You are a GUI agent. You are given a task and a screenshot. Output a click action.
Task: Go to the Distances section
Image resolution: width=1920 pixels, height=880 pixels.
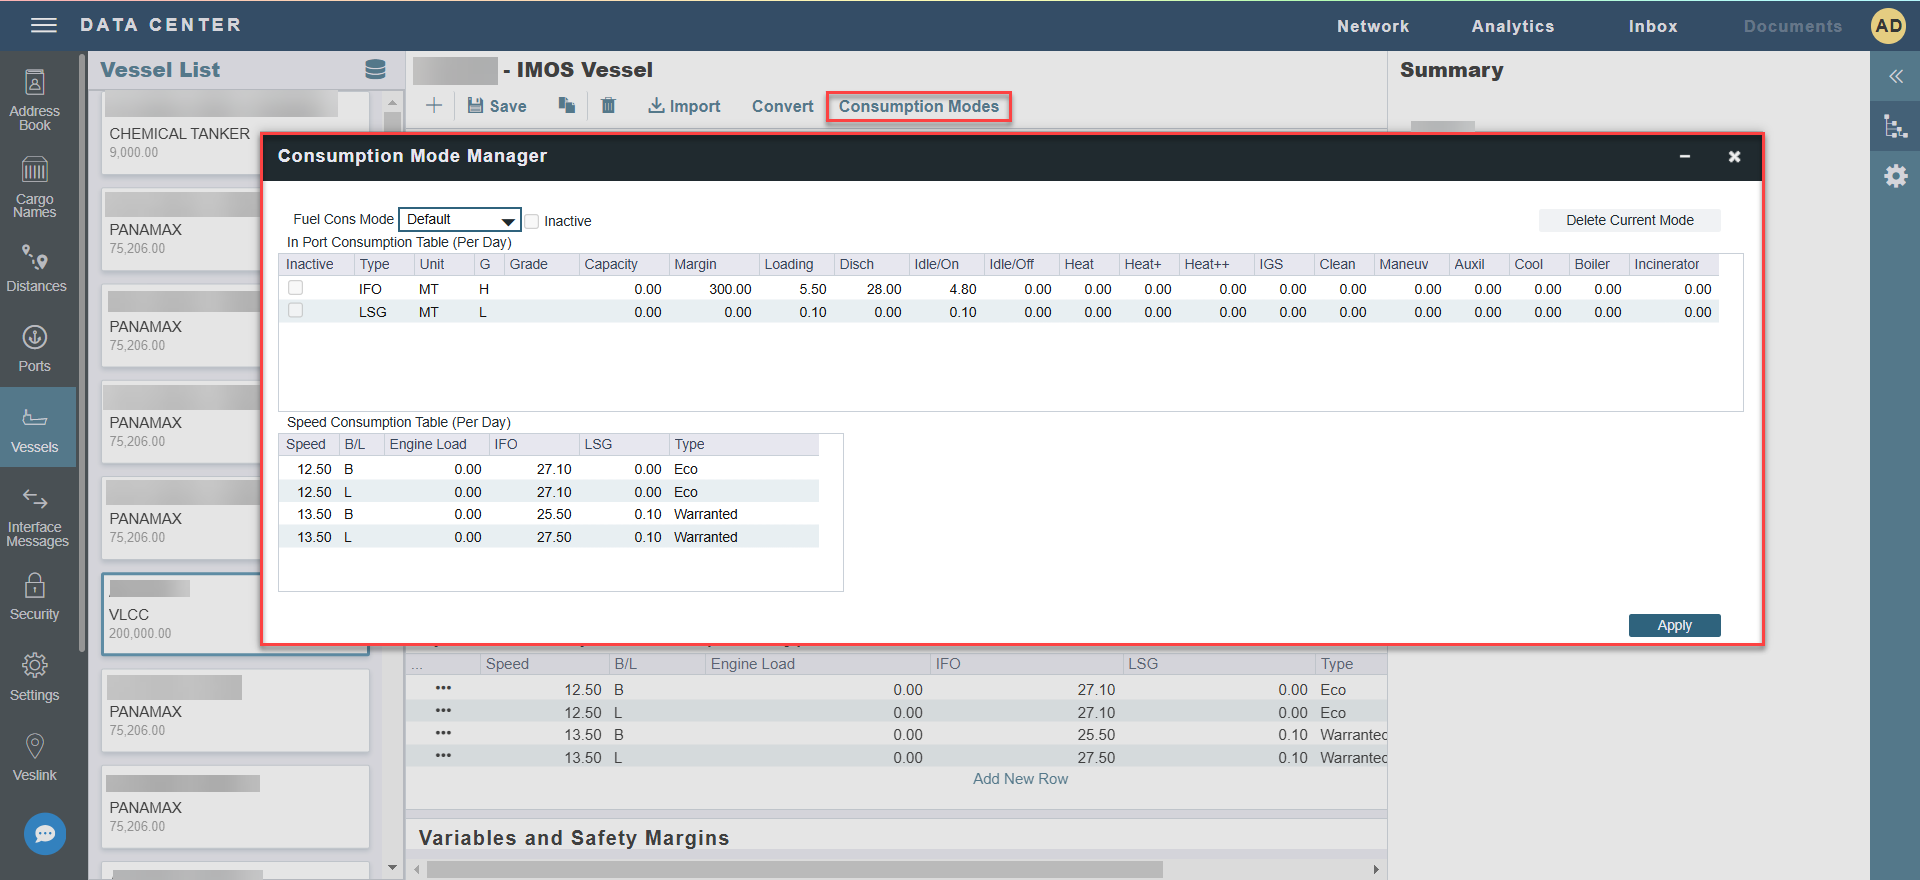36,268
